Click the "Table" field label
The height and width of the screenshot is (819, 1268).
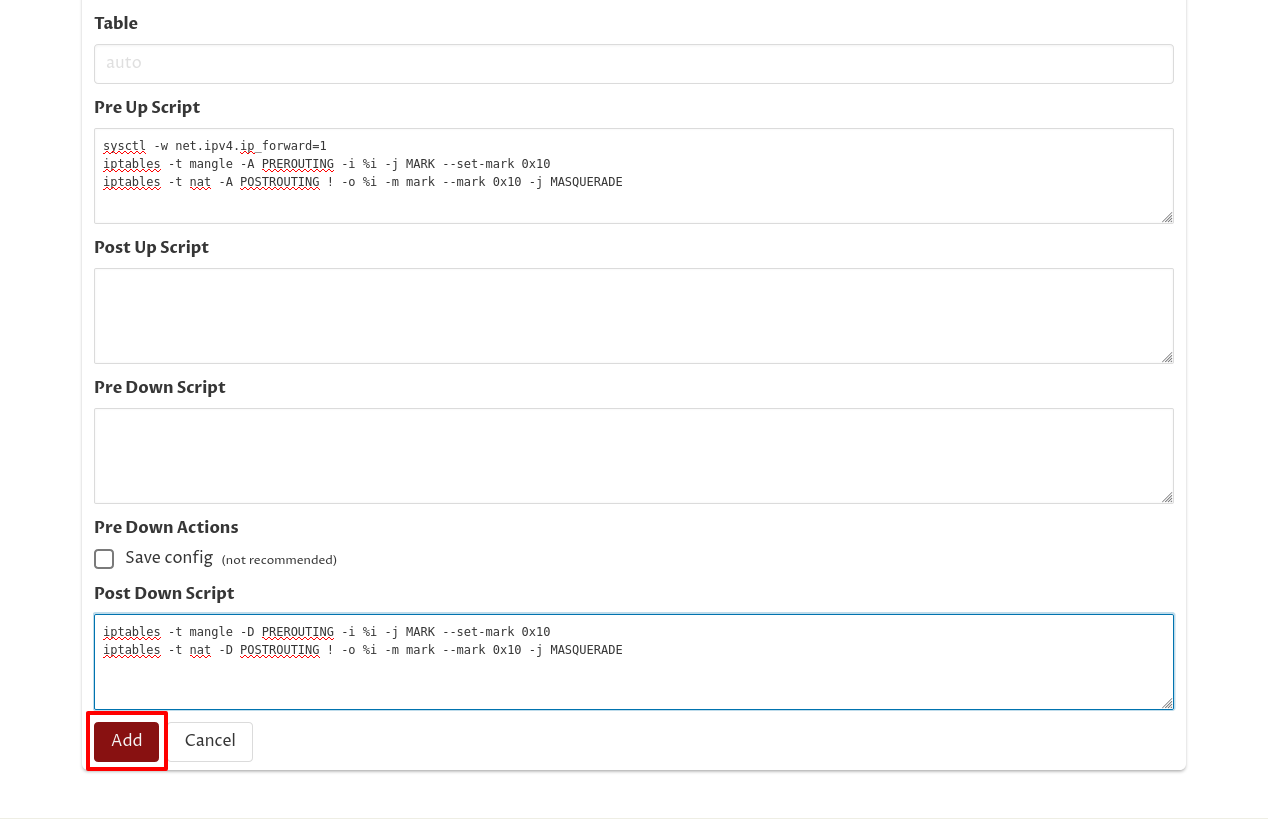pyautogui.click(x=116, y=23)
